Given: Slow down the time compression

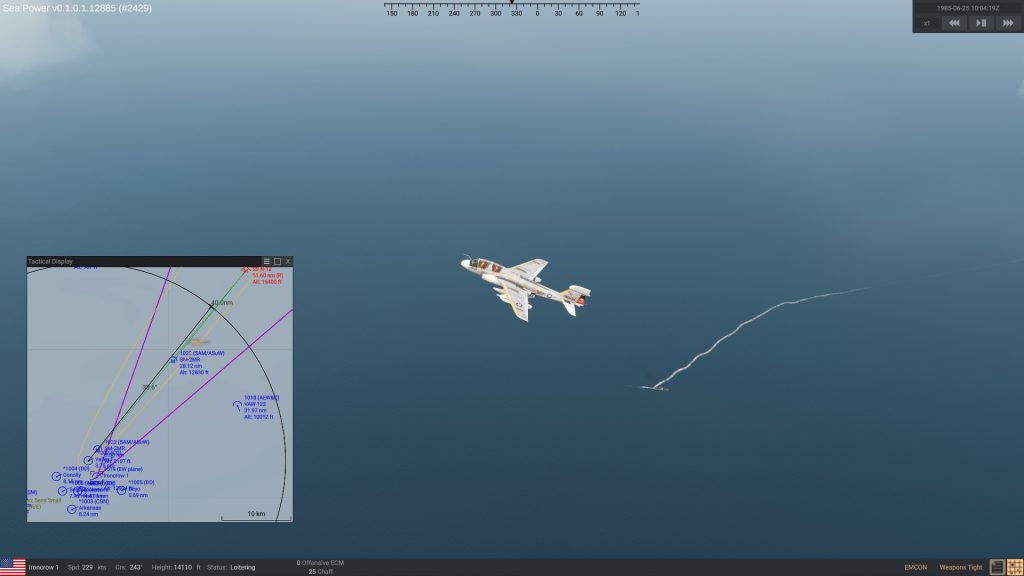Looking at the screenshot, I should 954,23.
